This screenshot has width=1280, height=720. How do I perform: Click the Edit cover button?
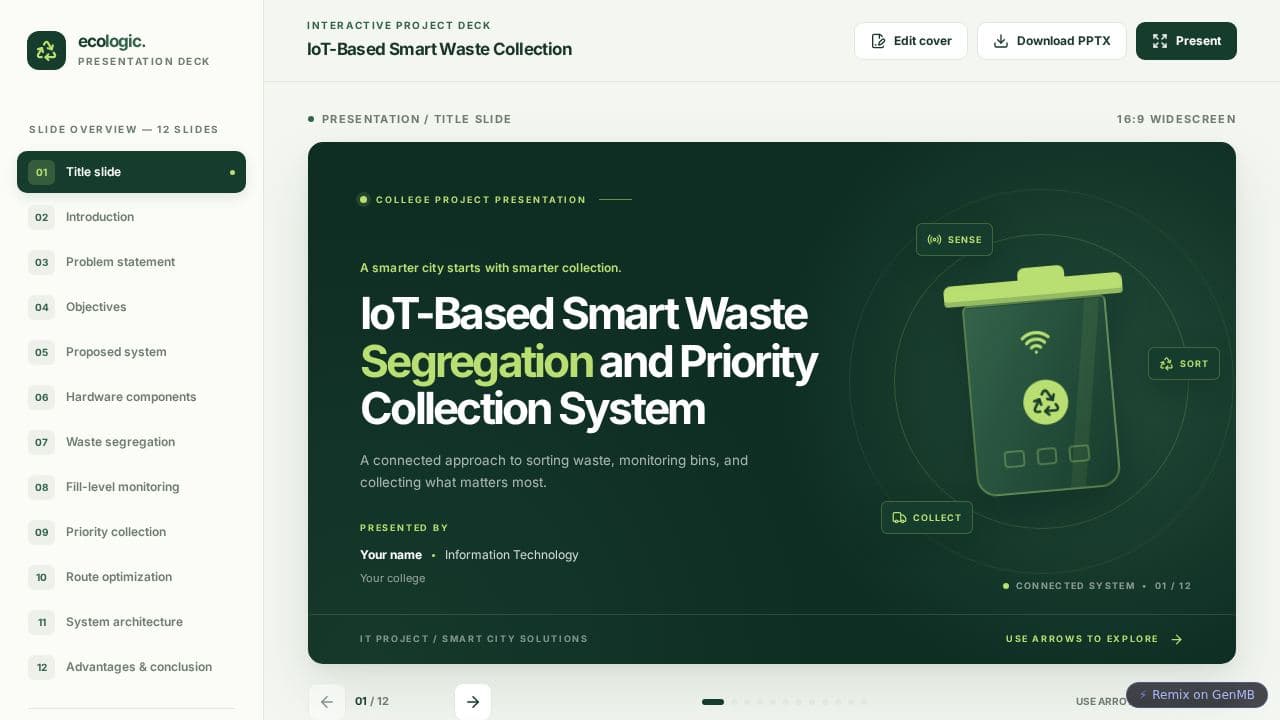click(911, 41)
